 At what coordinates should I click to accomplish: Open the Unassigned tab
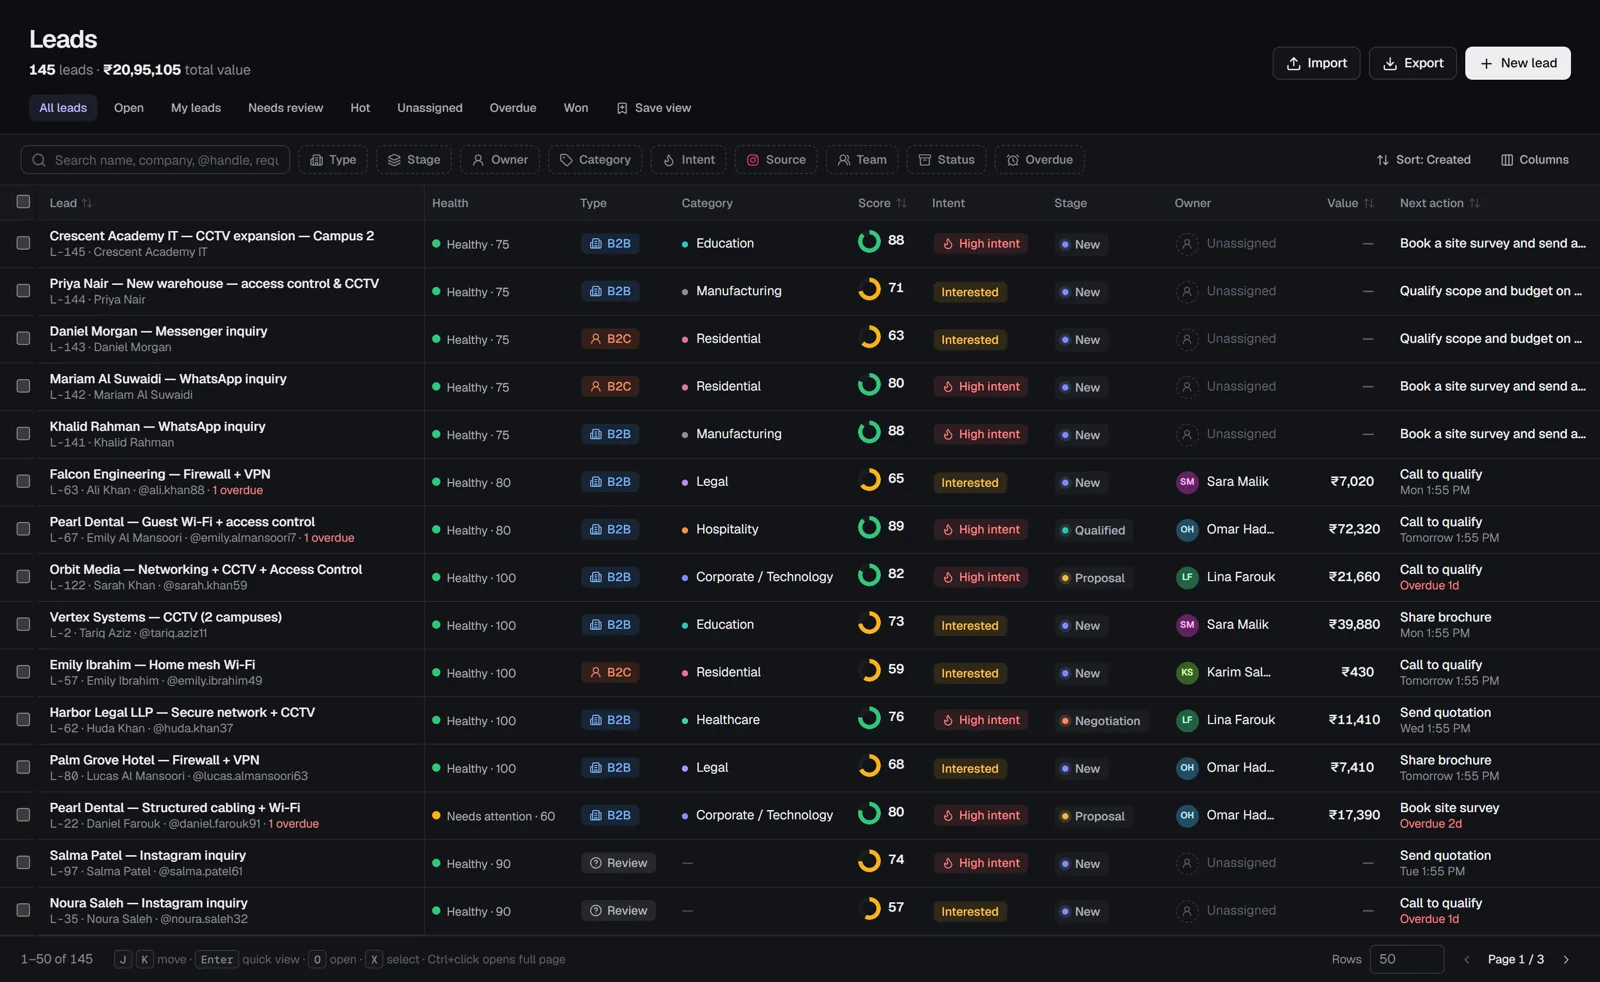[429, 108]
